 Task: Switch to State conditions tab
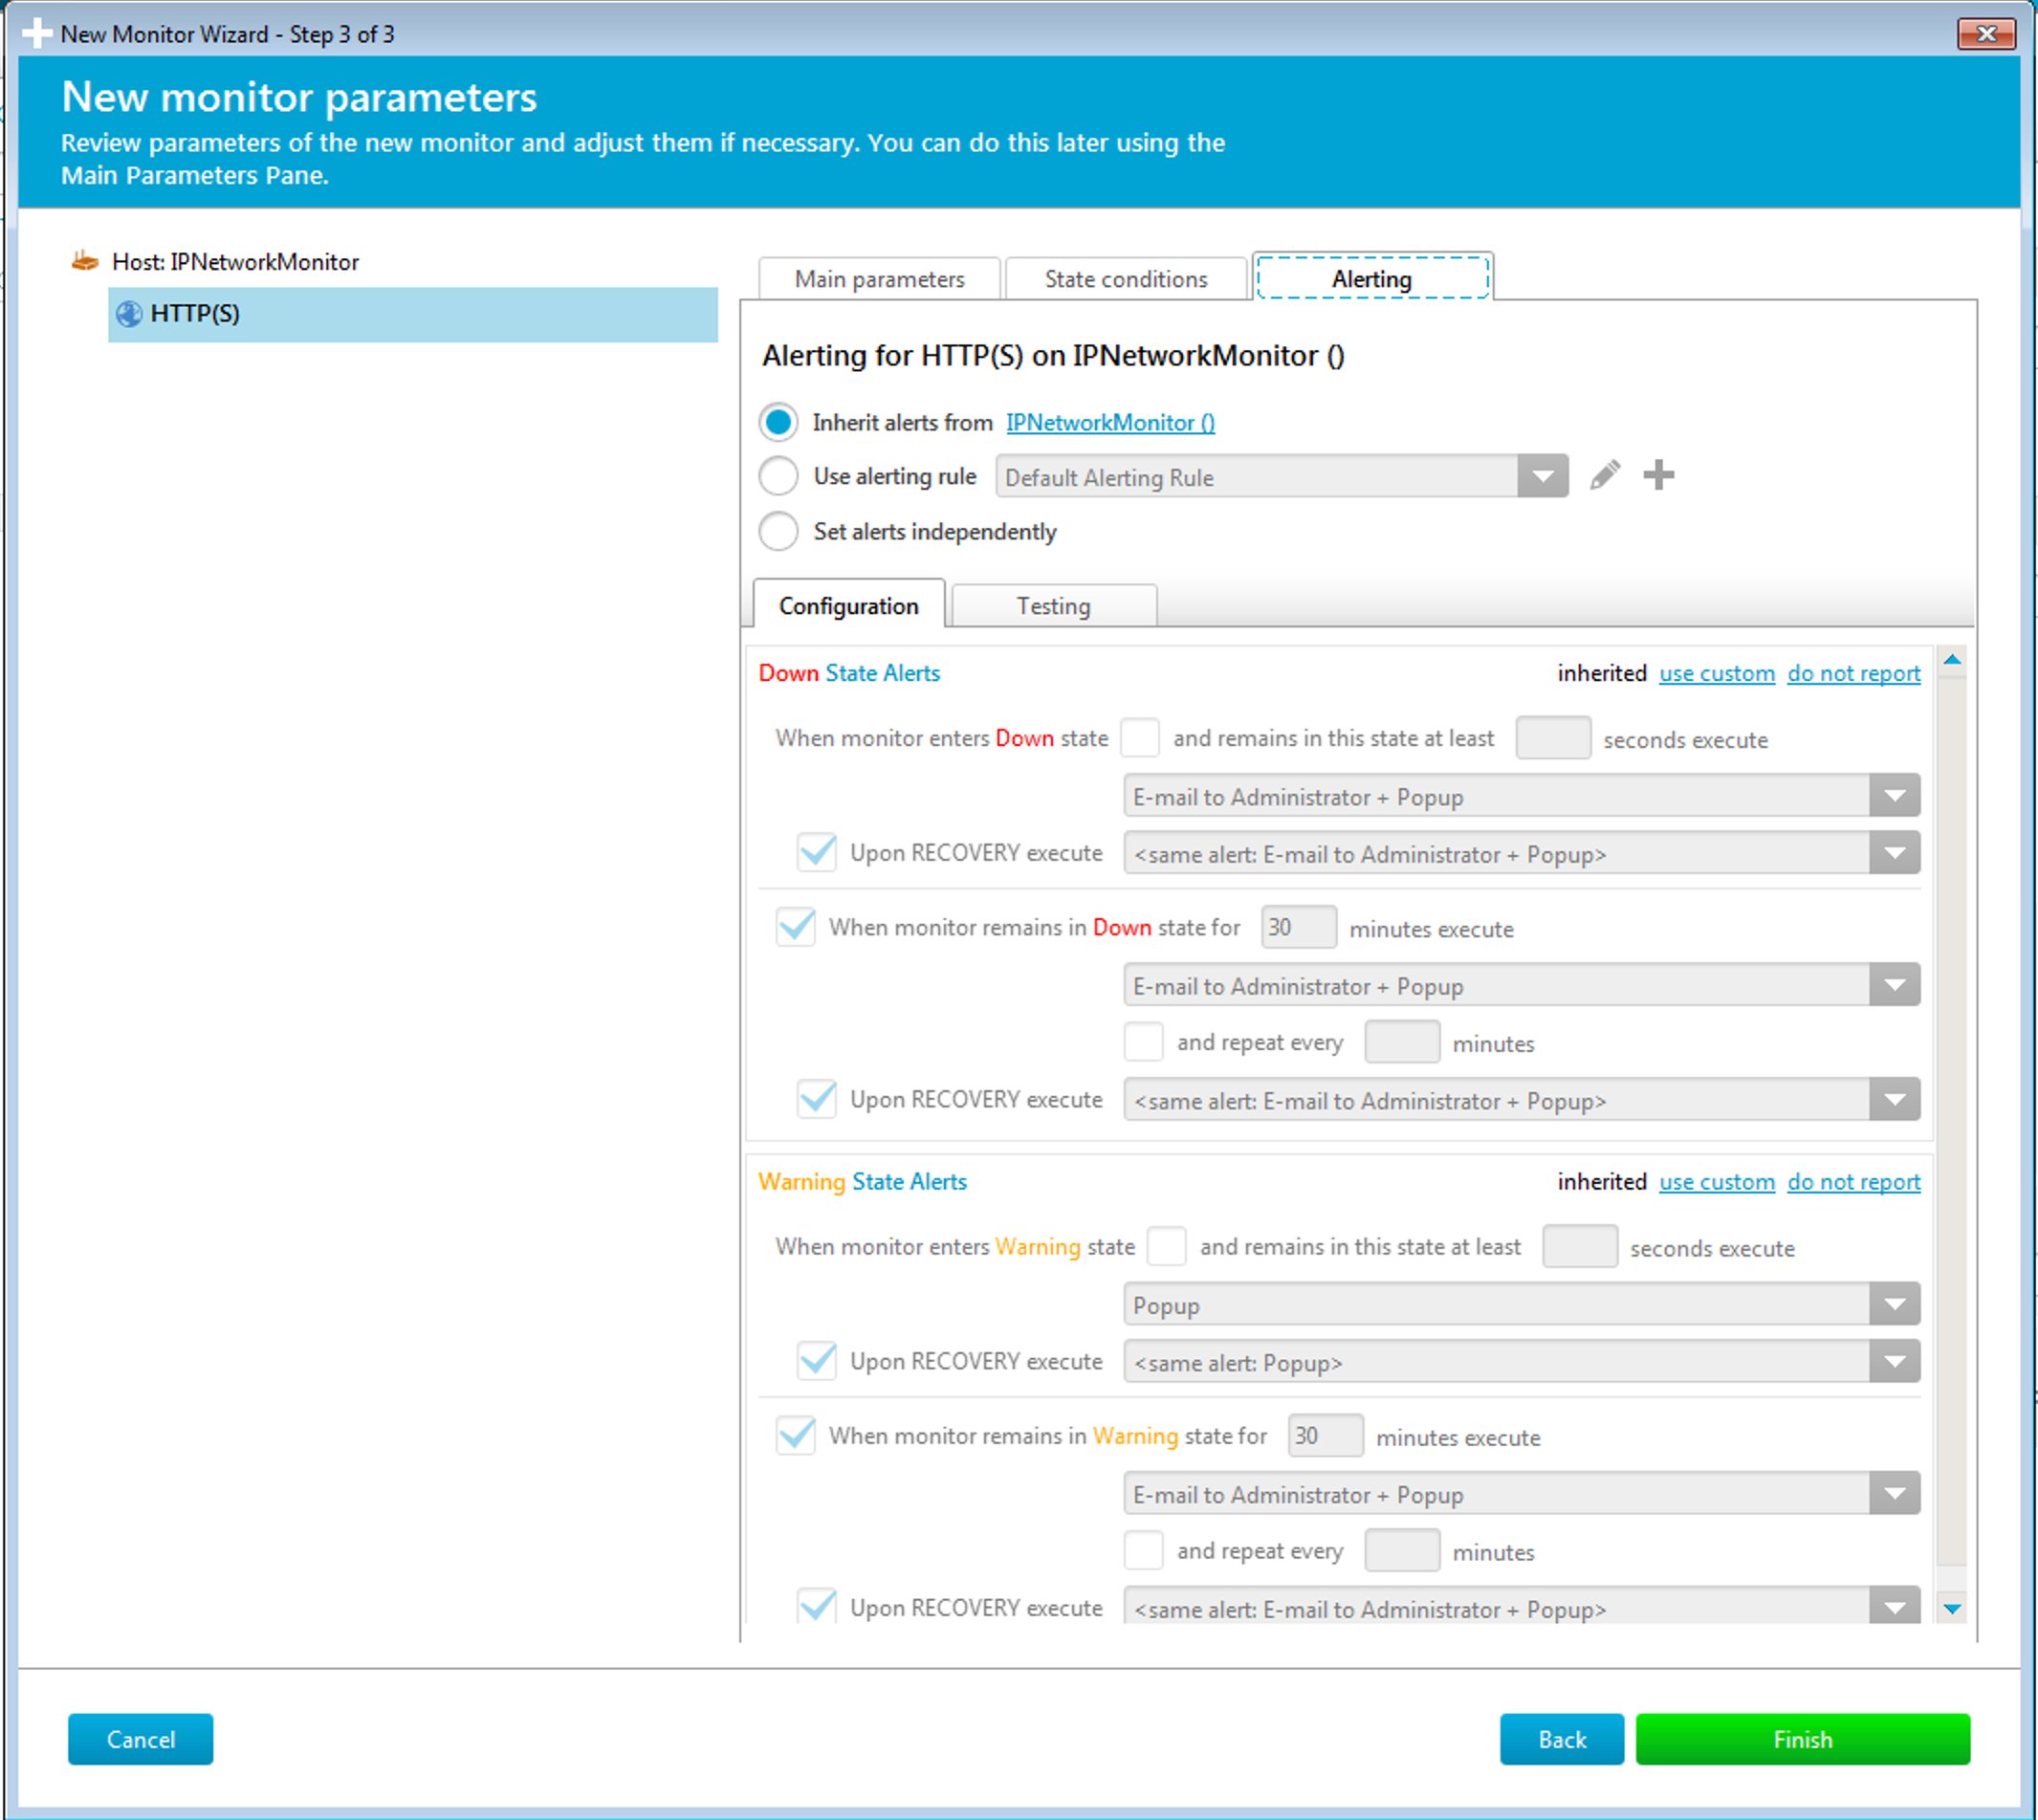coord(1126,279)
